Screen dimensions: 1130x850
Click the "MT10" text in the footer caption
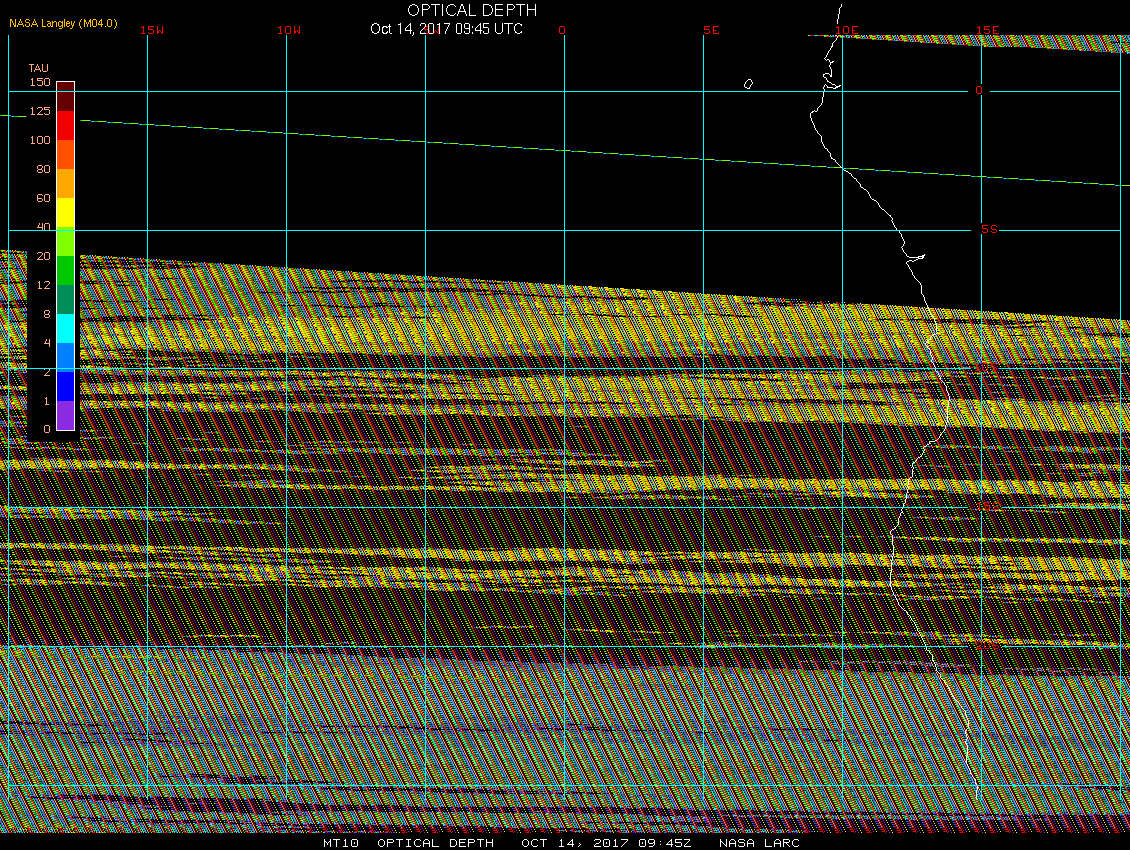[340, 842]
